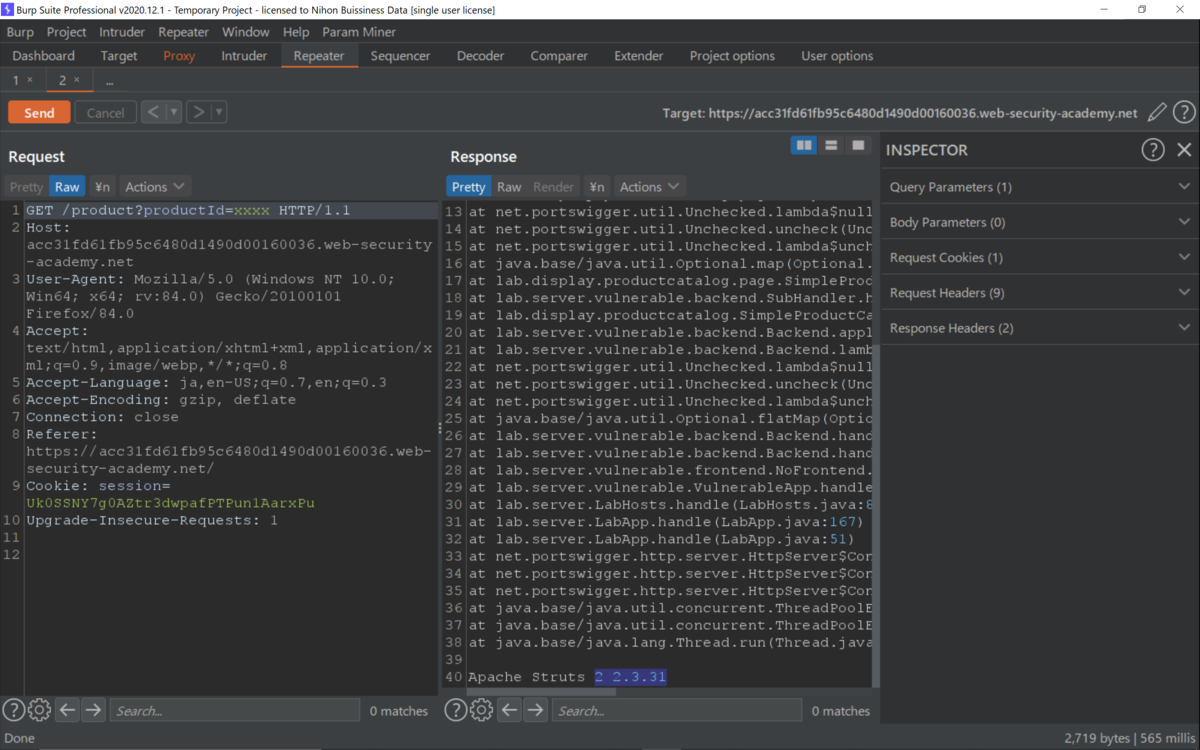Switch to combined tabbed layout view
Screen dimensions: 1200x750
pyautogui.click(x=858, y=146)
